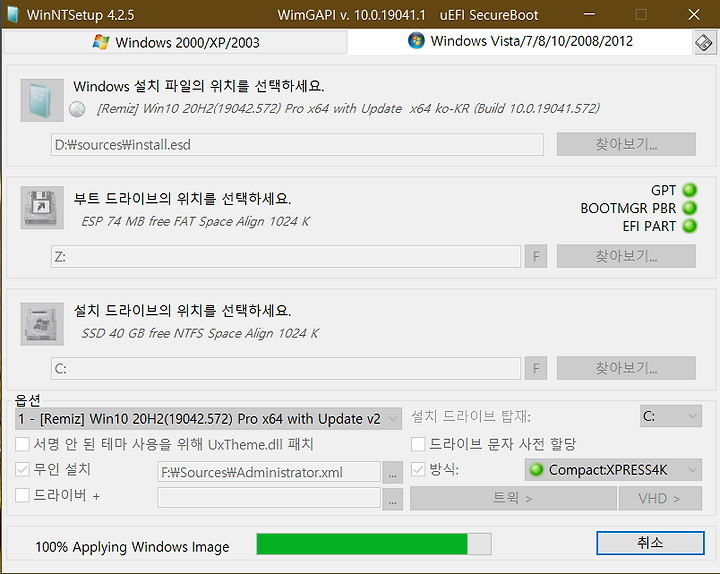Click the Windows XP flag tab icon
720x574 pixels.
tap(101, 42)
